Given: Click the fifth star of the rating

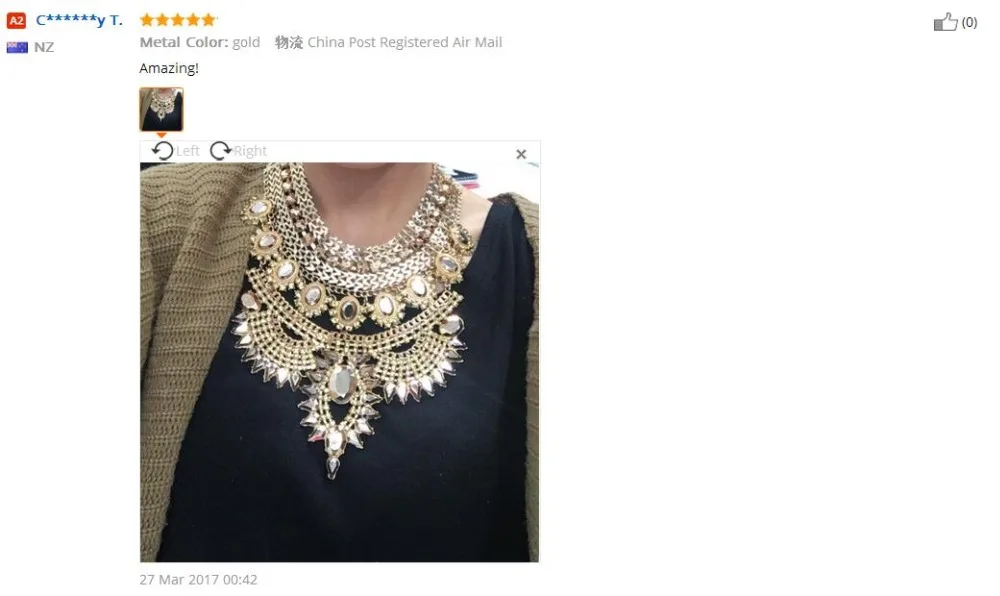Looking at the screenshot, I should [209, 20].
